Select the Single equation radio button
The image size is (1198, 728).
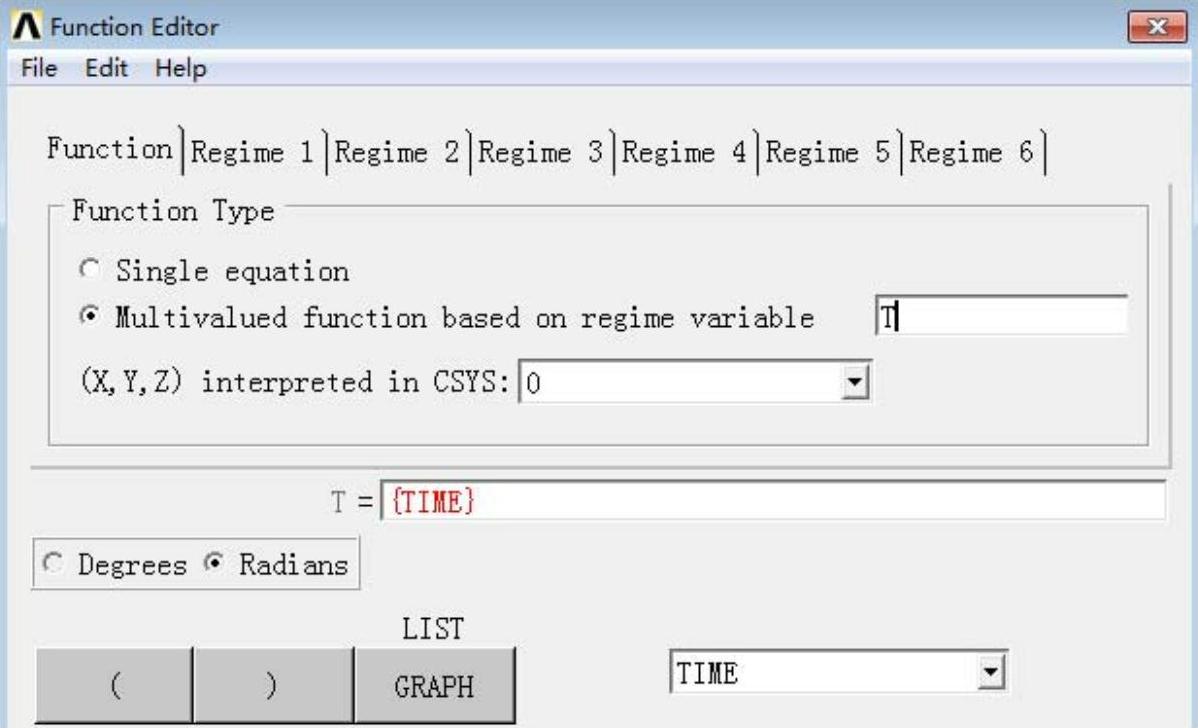pyautogui.click(x=90, y=271)
